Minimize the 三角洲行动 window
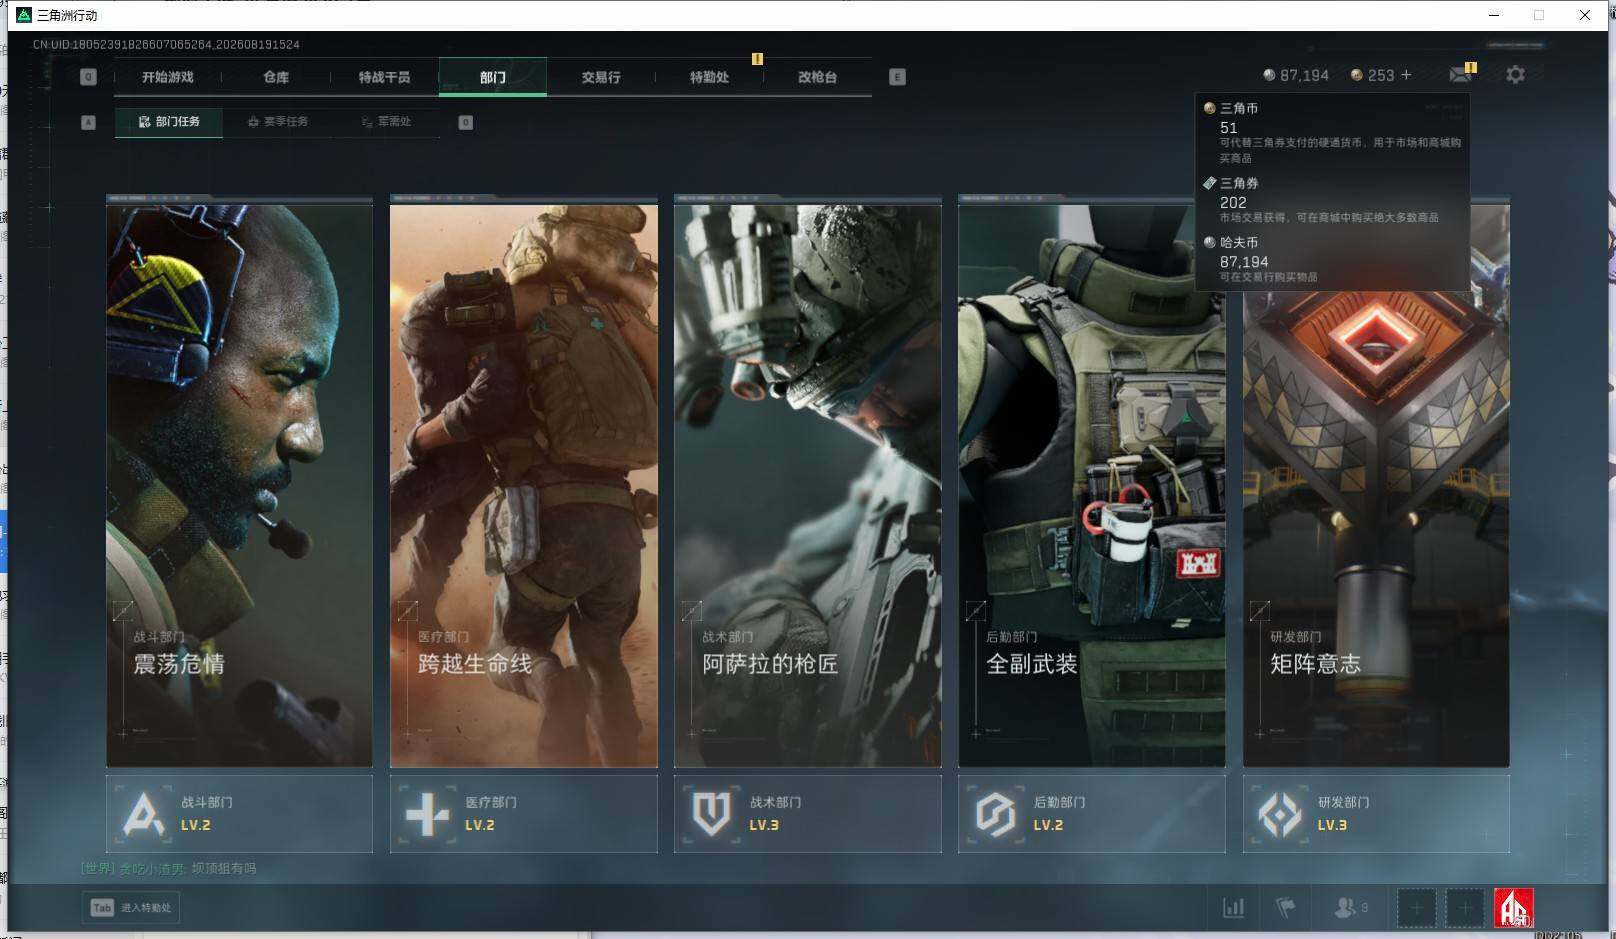Image resolution: width=1616 pixels, height=939 pixels. [1494, 15]
